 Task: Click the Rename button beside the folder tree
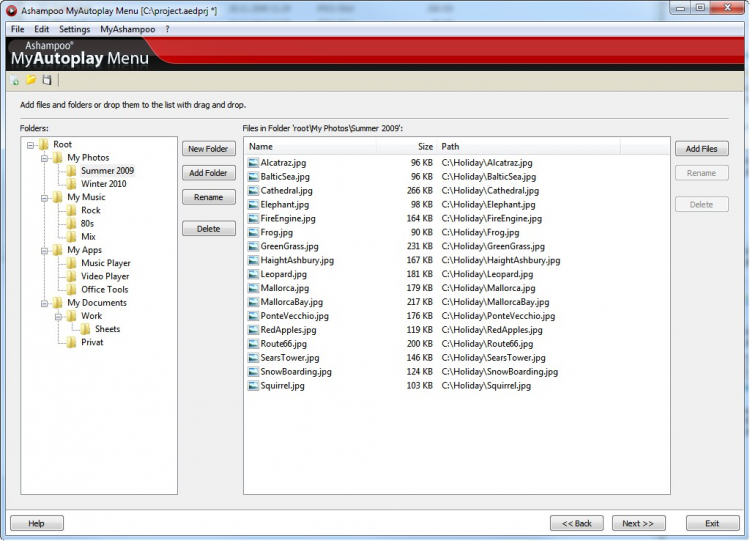point(209,197)
